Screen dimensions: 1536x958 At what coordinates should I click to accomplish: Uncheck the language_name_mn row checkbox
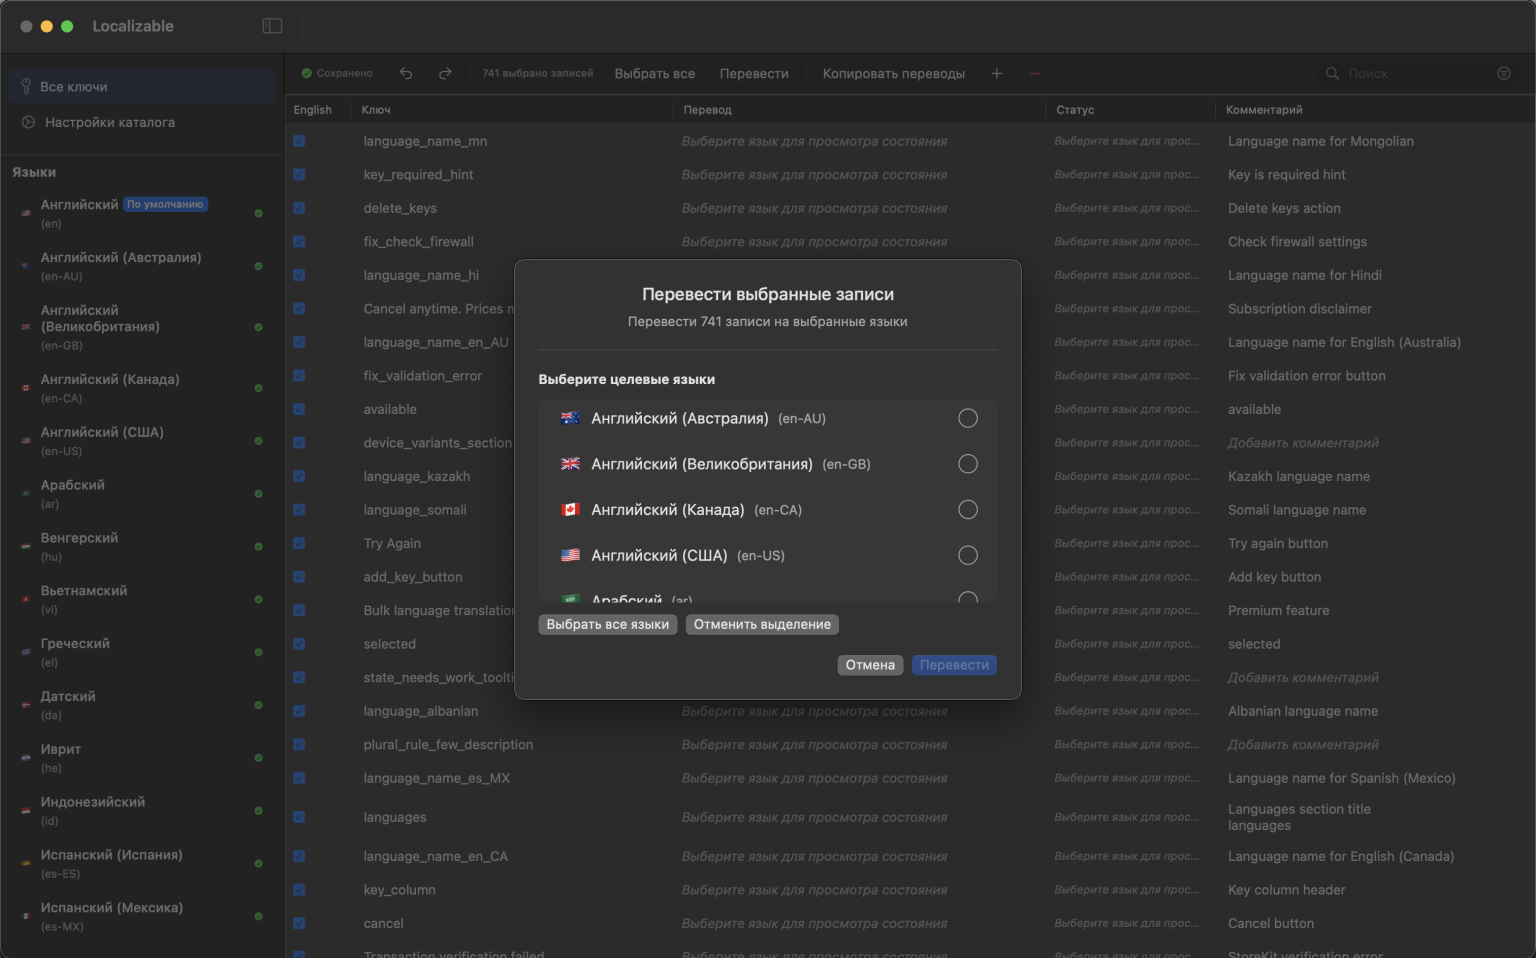(299, 141)
